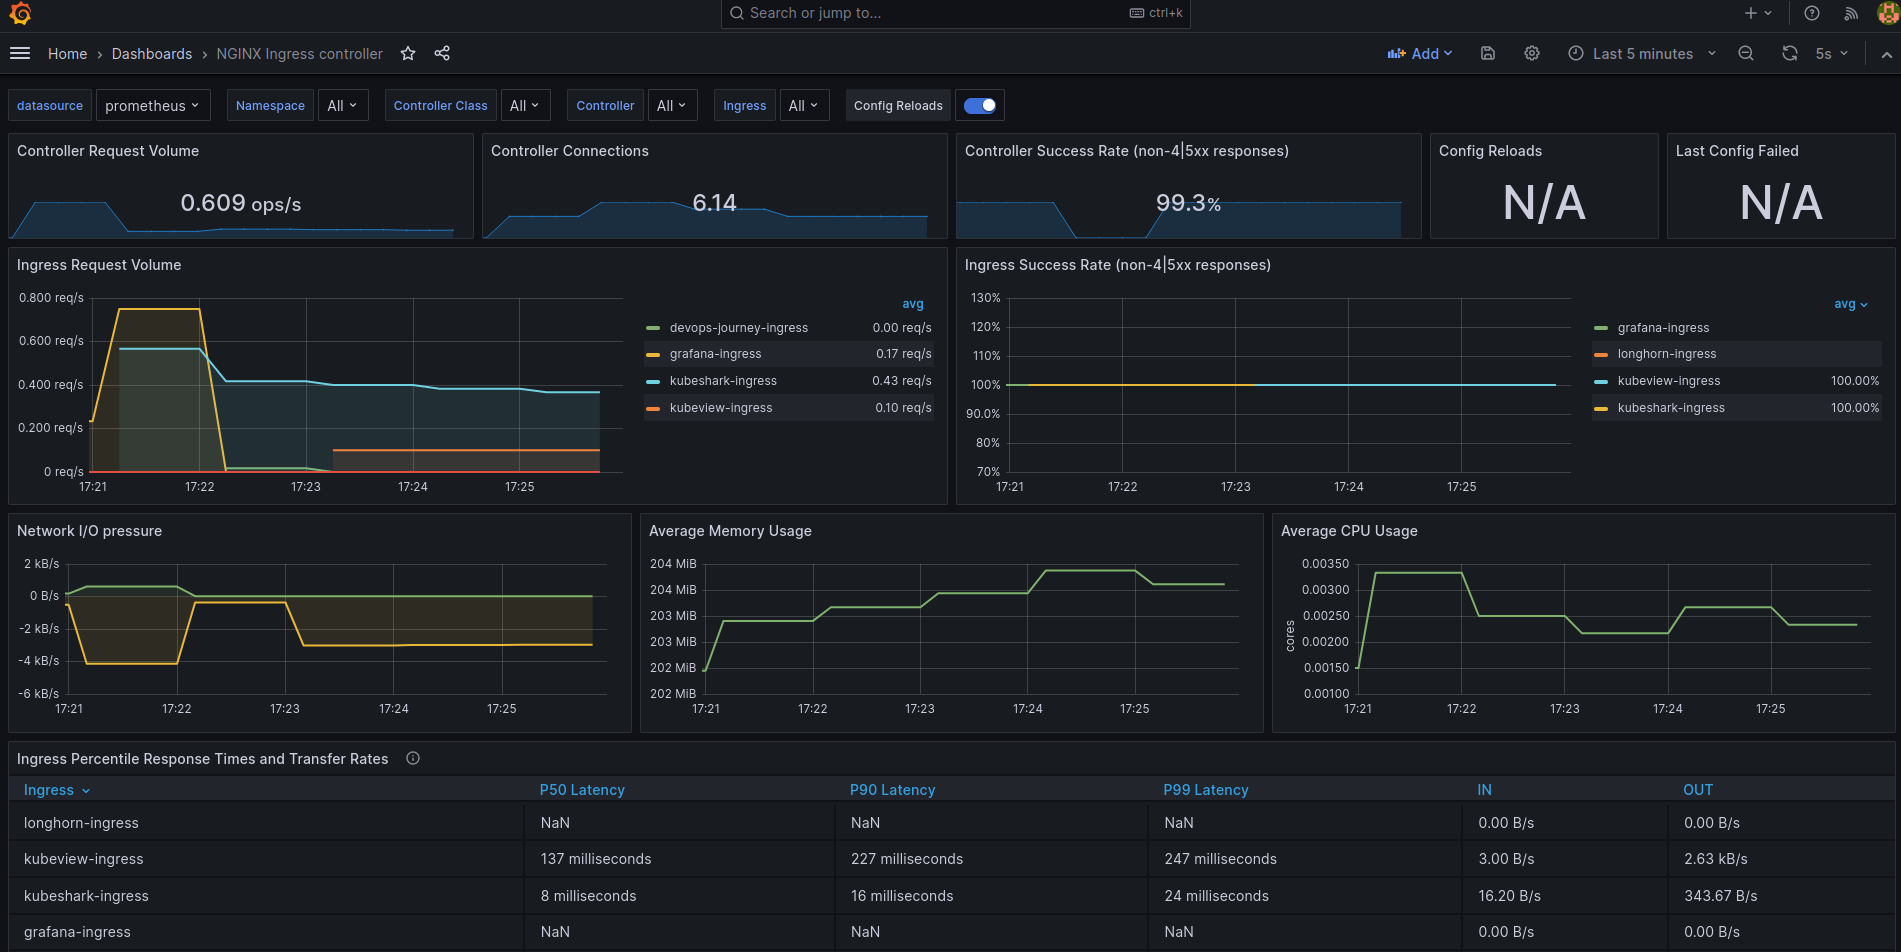
Task: Toggle kubeview-ingress series in Success Rate legend
Action: [1669, 381]
